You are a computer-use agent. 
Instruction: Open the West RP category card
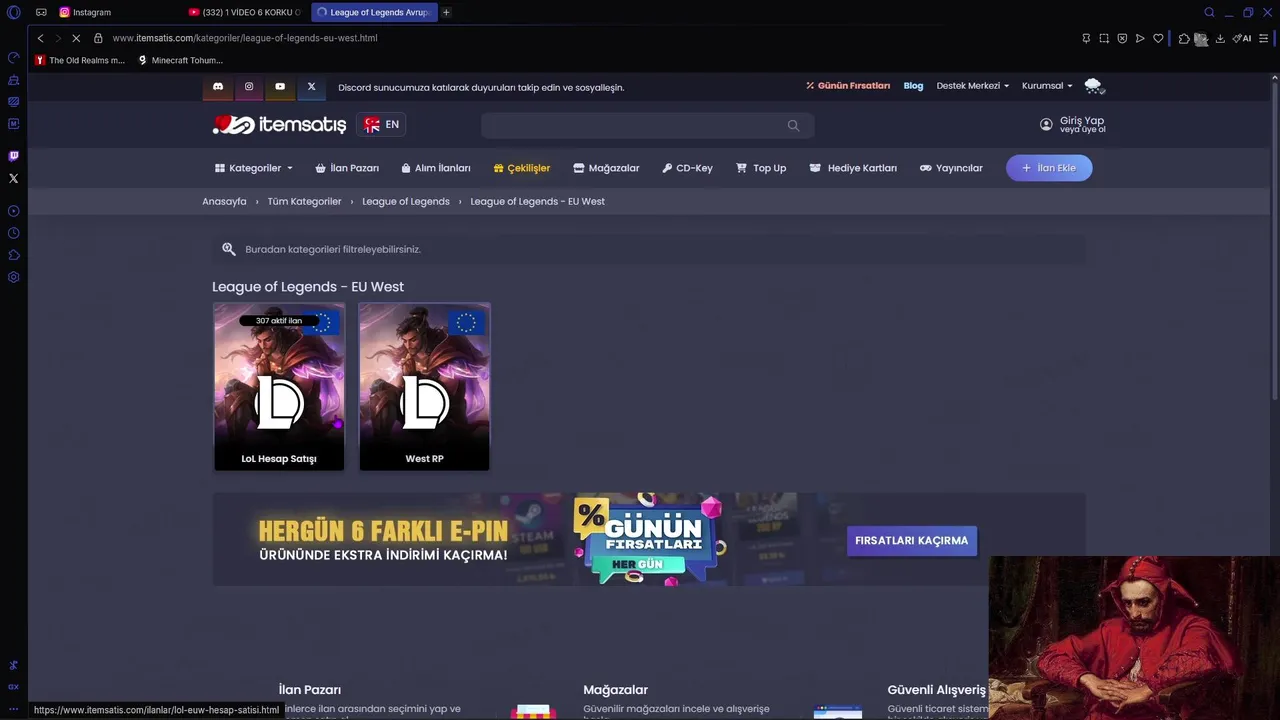[424, 387]
